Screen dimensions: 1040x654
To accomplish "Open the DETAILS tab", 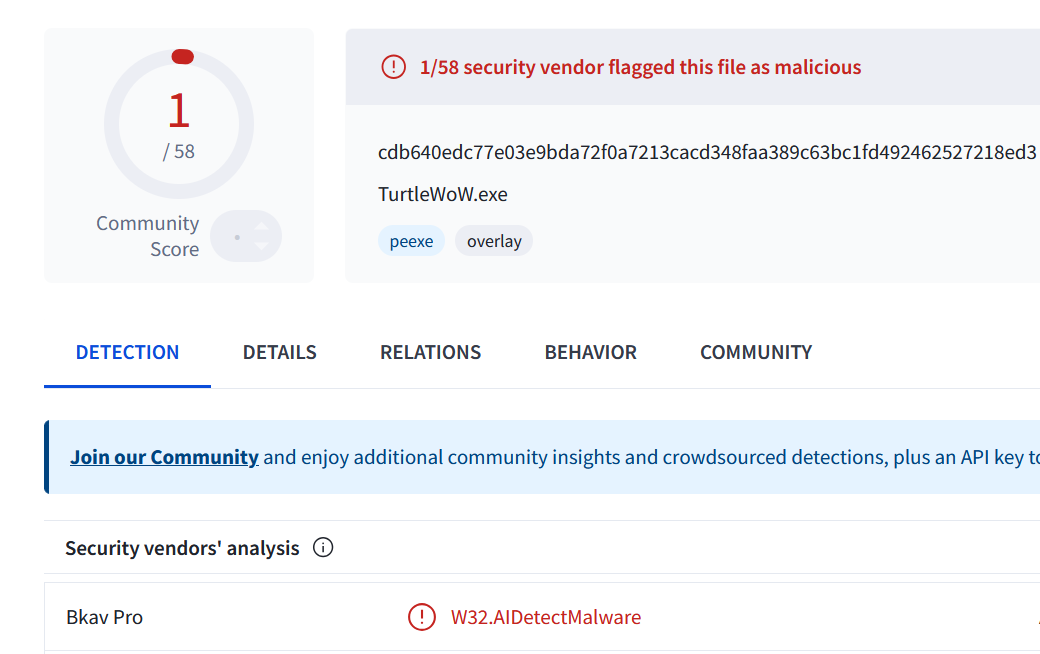I will coord(280,352).
